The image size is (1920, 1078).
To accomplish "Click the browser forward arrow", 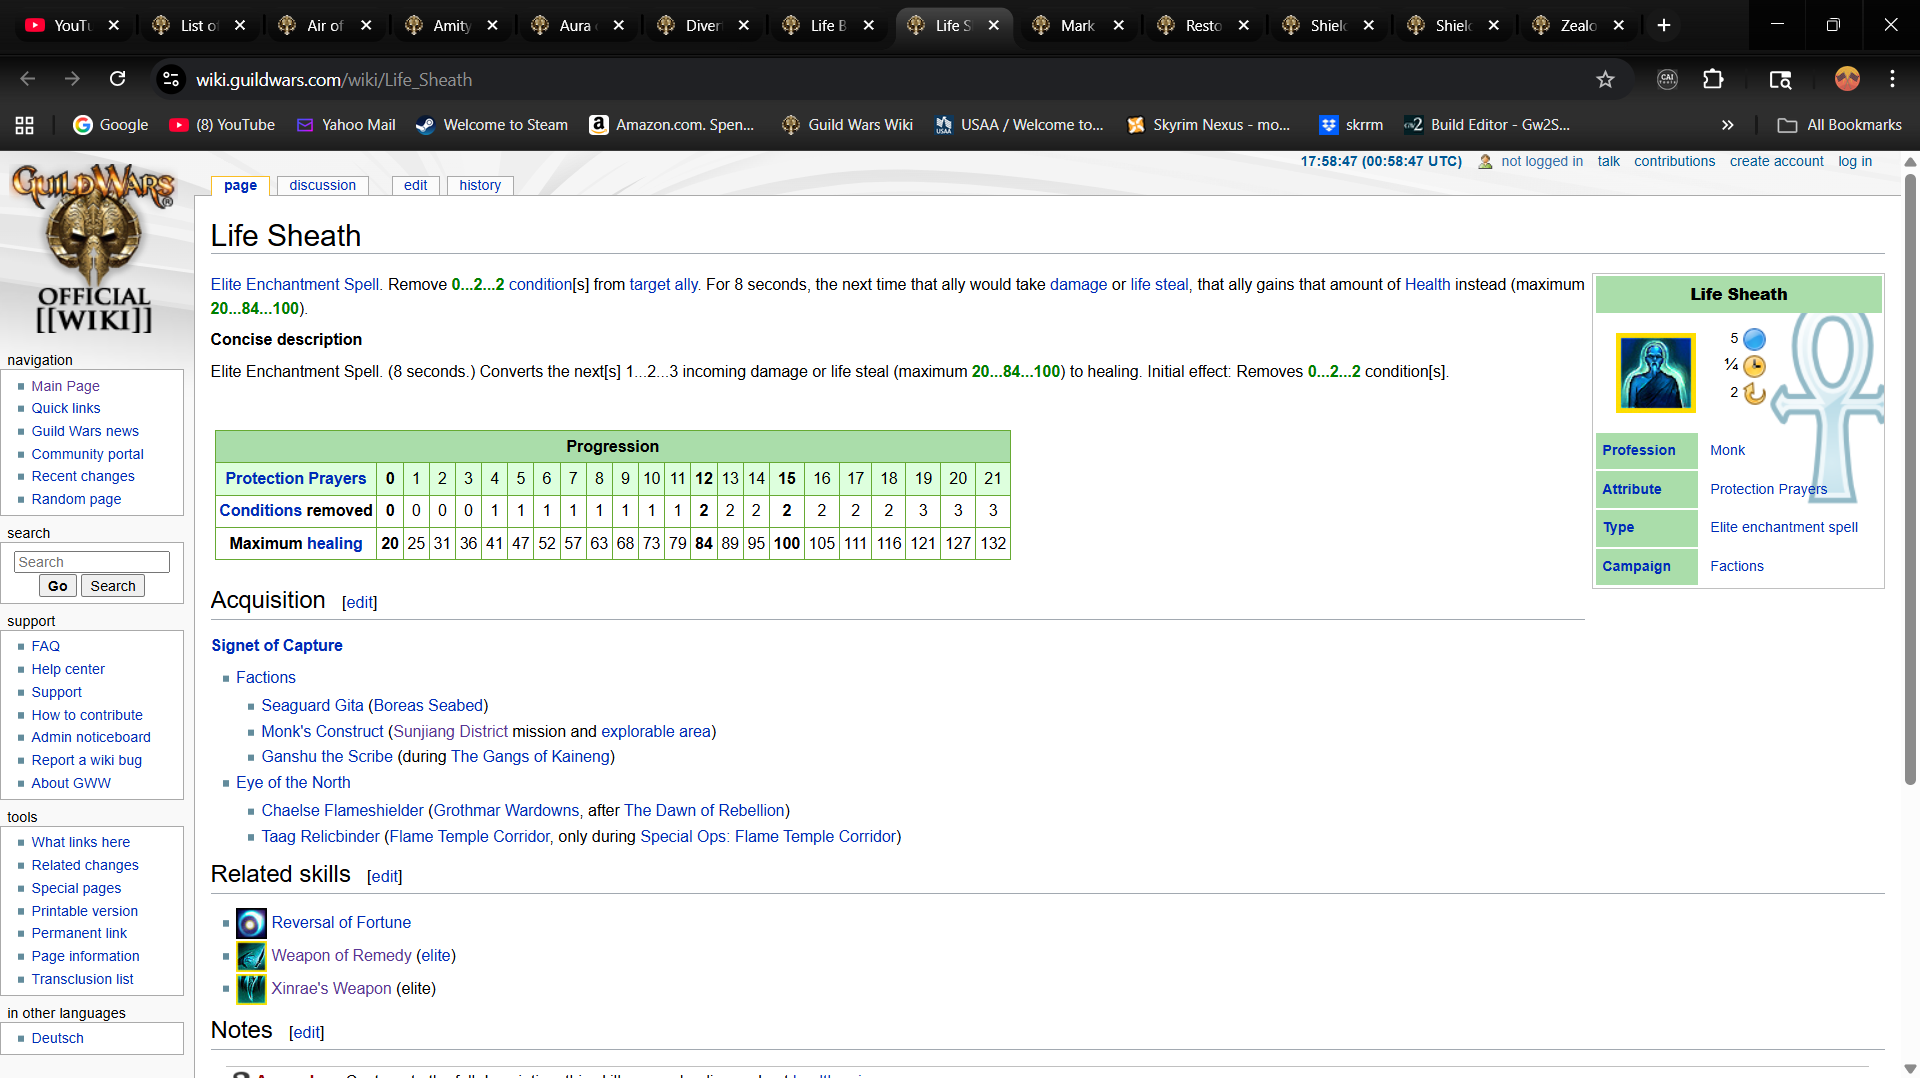I will 72,79.
